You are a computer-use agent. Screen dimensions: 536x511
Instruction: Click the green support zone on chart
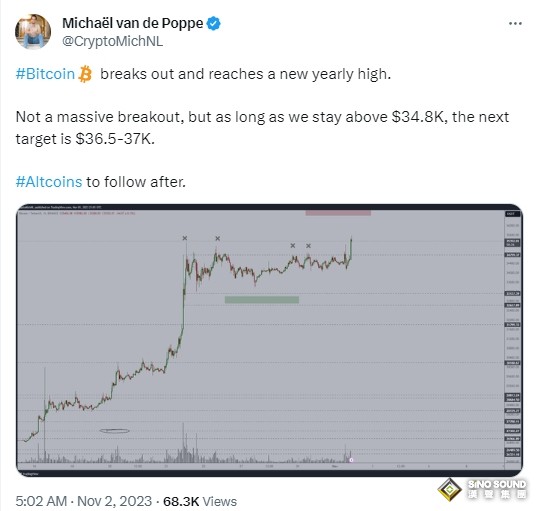click(262, 300)
